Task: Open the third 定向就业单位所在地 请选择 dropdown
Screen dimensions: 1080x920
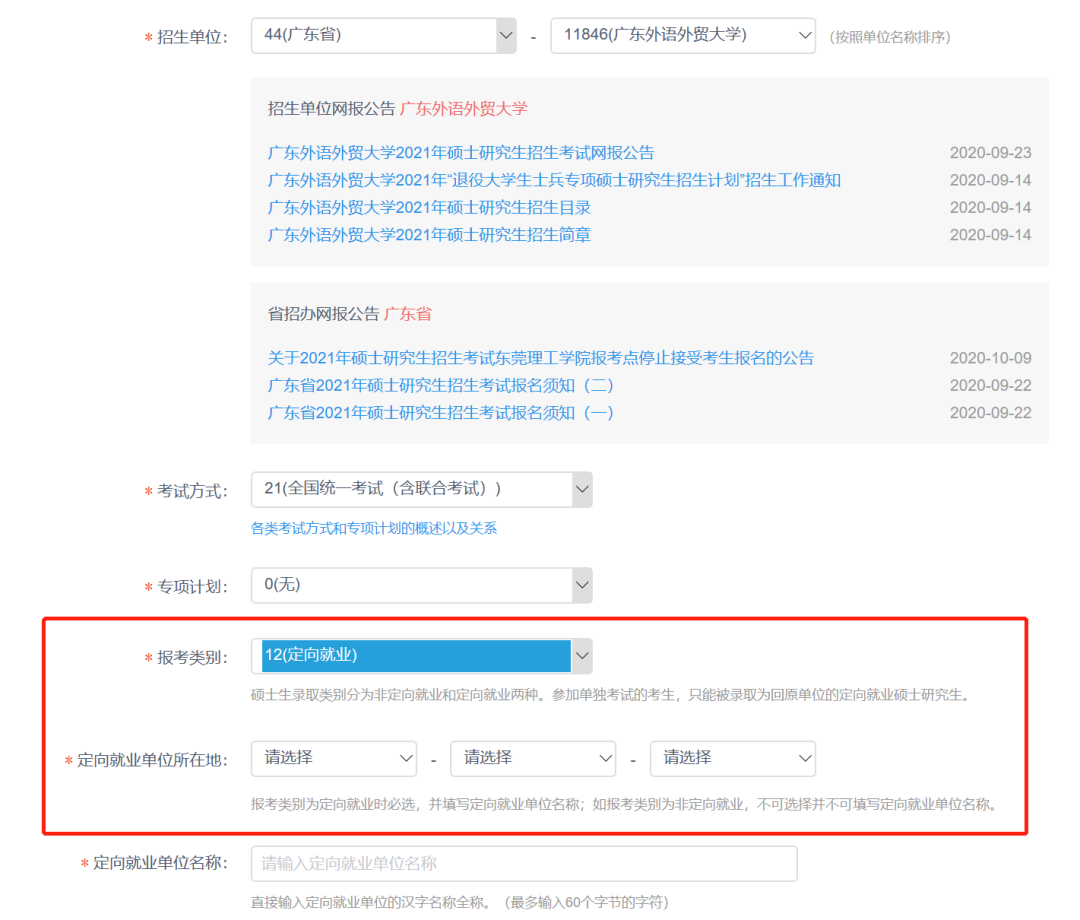Action: pos(732,759)
